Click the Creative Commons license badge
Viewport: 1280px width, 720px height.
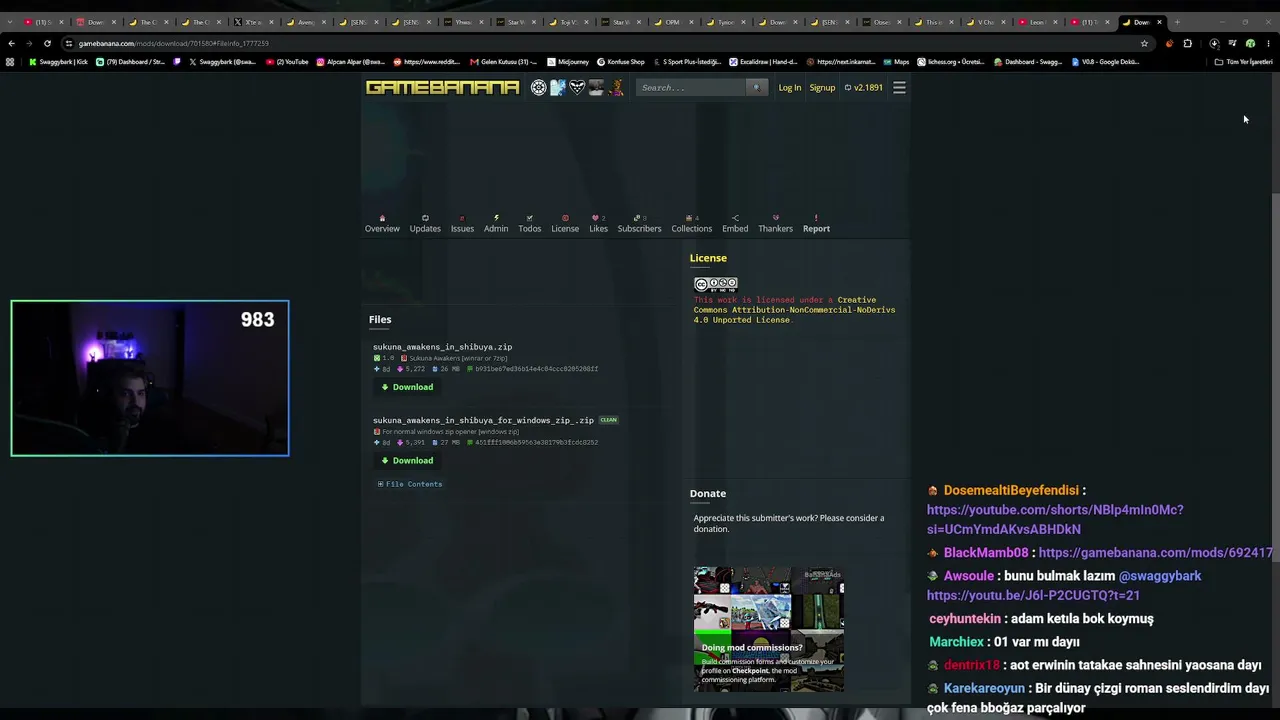(x=716, y=285)
